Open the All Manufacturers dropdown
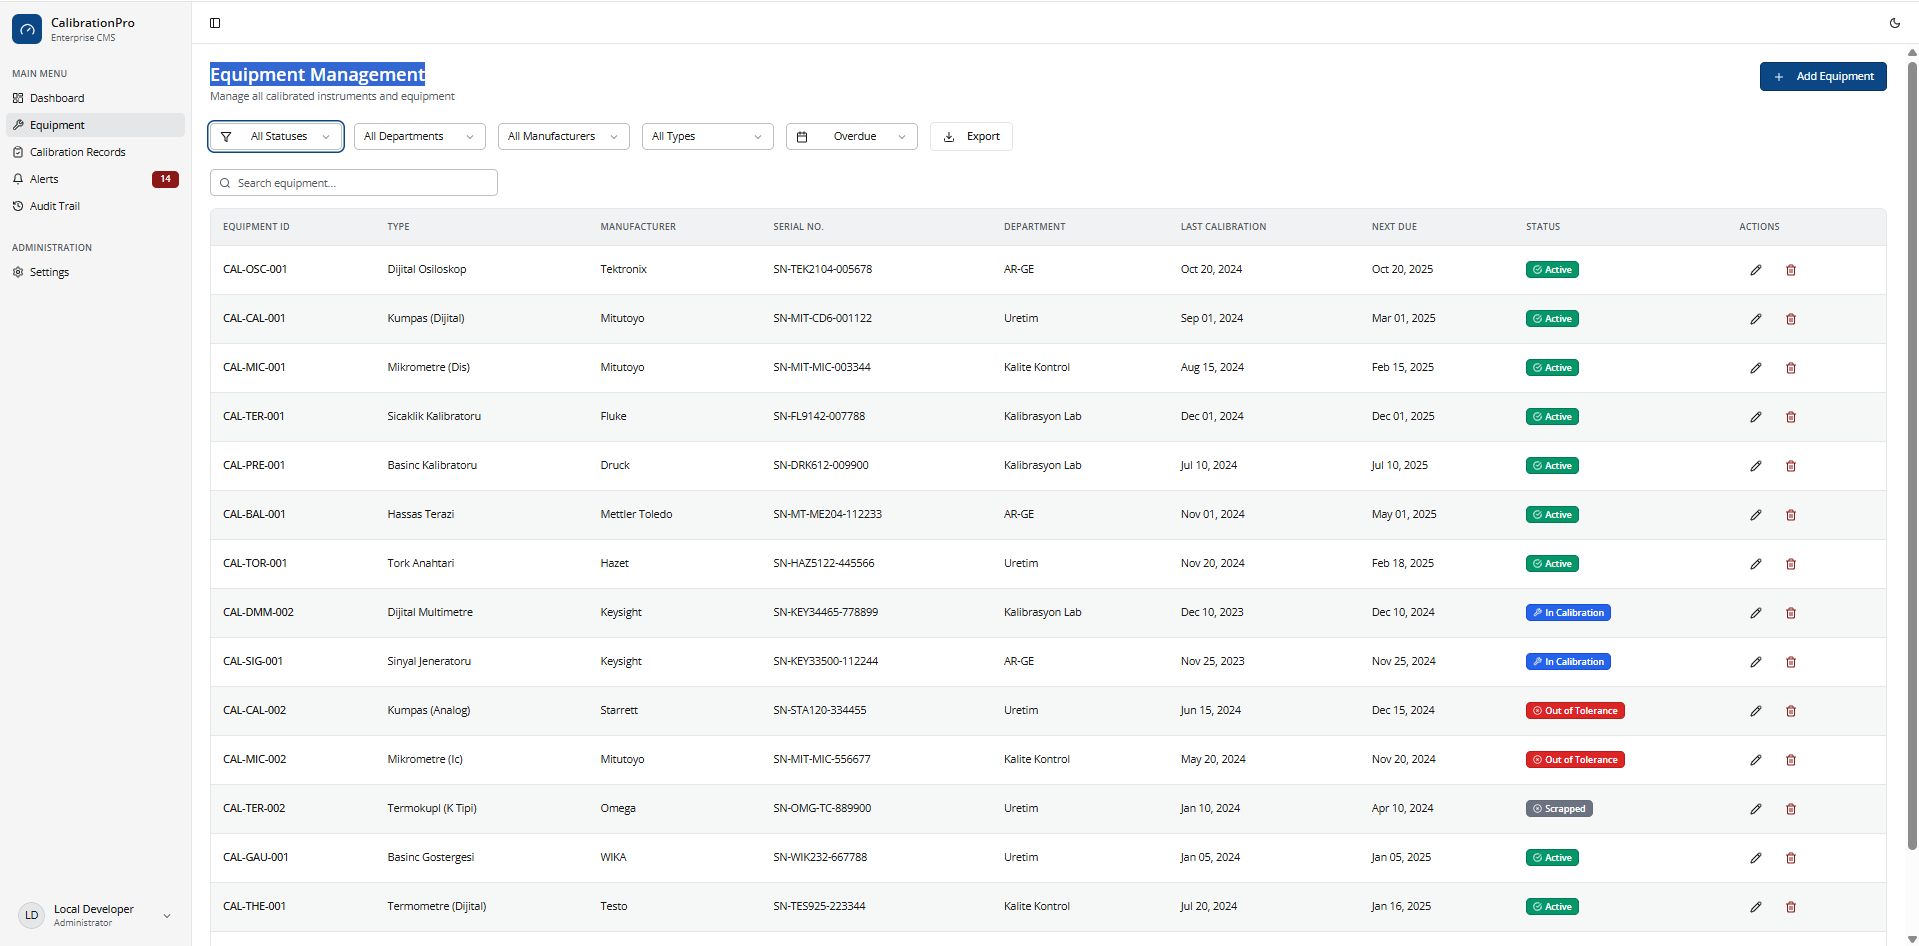Image resolution: width=1919 pixels, height=946 pixels. (x=563, y=136)
